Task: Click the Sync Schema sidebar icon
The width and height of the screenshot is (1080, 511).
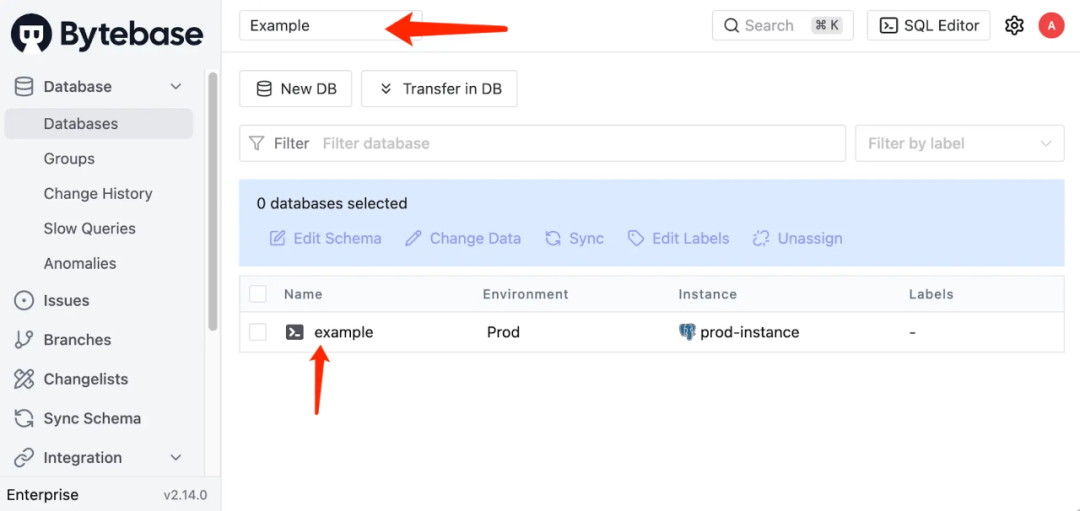Action: pyautogui.click(x=24, y=418)
